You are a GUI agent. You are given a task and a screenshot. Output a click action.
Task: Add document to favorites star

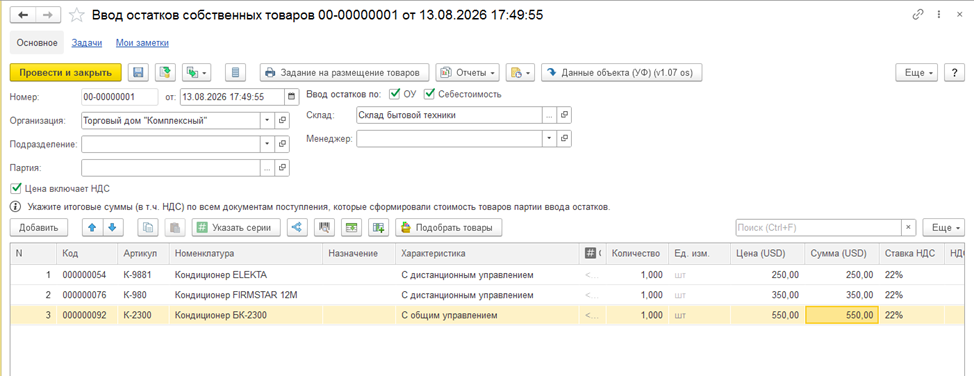click(77, 15)
